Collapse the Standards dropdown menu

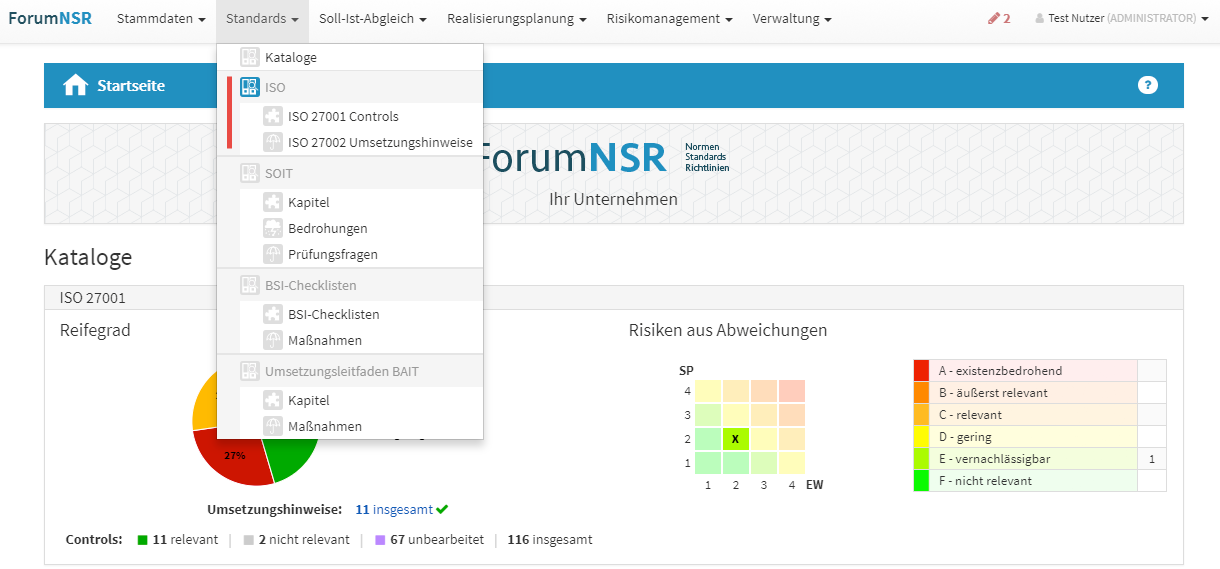[262, 18]
